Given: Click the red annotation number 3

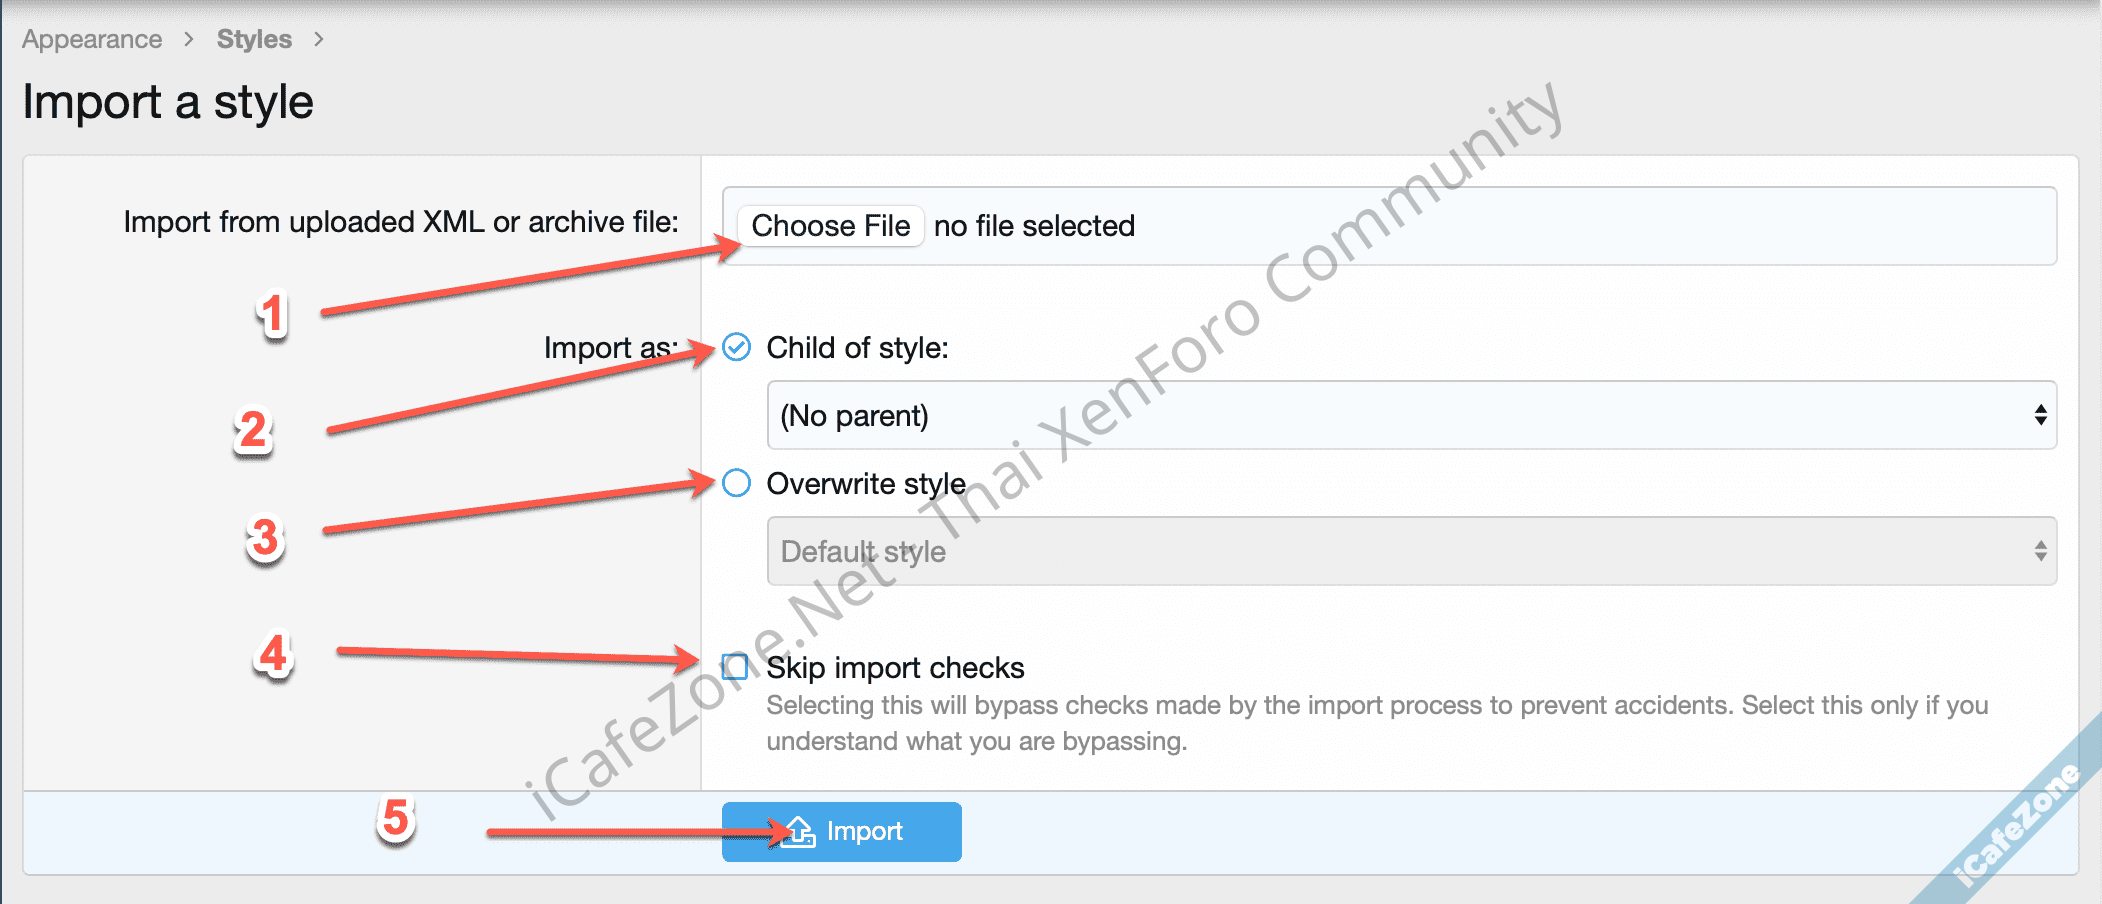Looking at the screenshot, I should click(265, 538).
